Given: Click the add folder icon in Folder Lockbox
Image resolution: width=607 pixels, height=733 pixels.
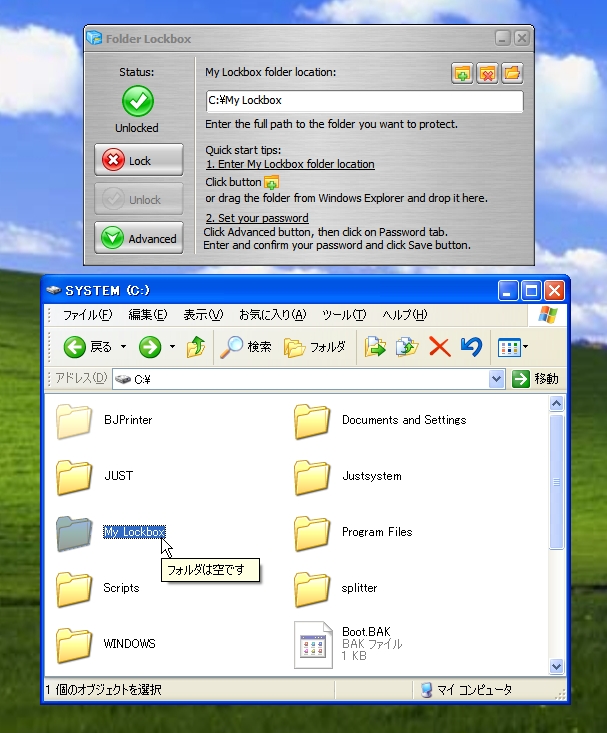Looking at the screenshot, I should point(462,73).
